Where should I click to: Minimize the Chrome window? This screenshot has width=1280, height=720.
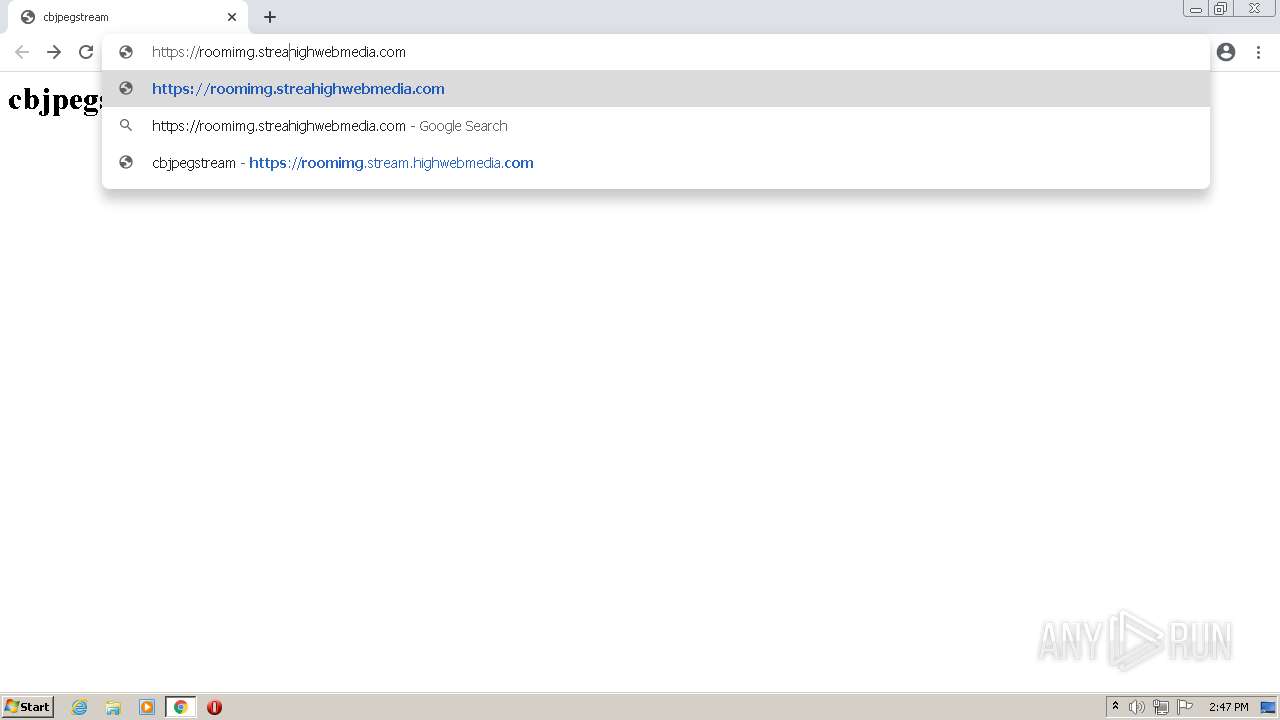point(1196,9)
